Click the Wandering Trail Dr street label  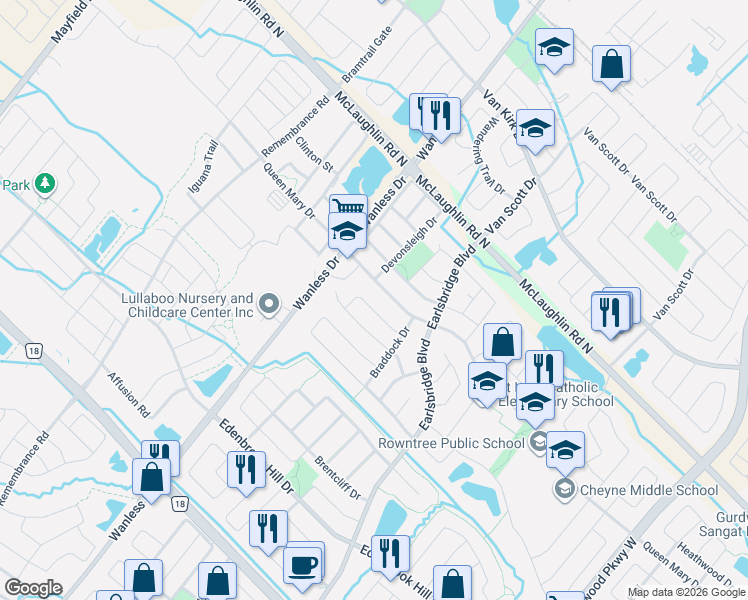coord(489,155)
